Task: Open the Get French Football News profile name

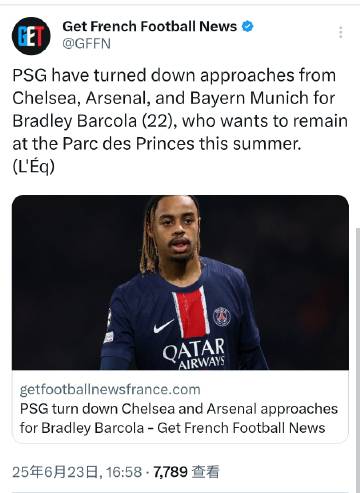Action: coord(149,26)
